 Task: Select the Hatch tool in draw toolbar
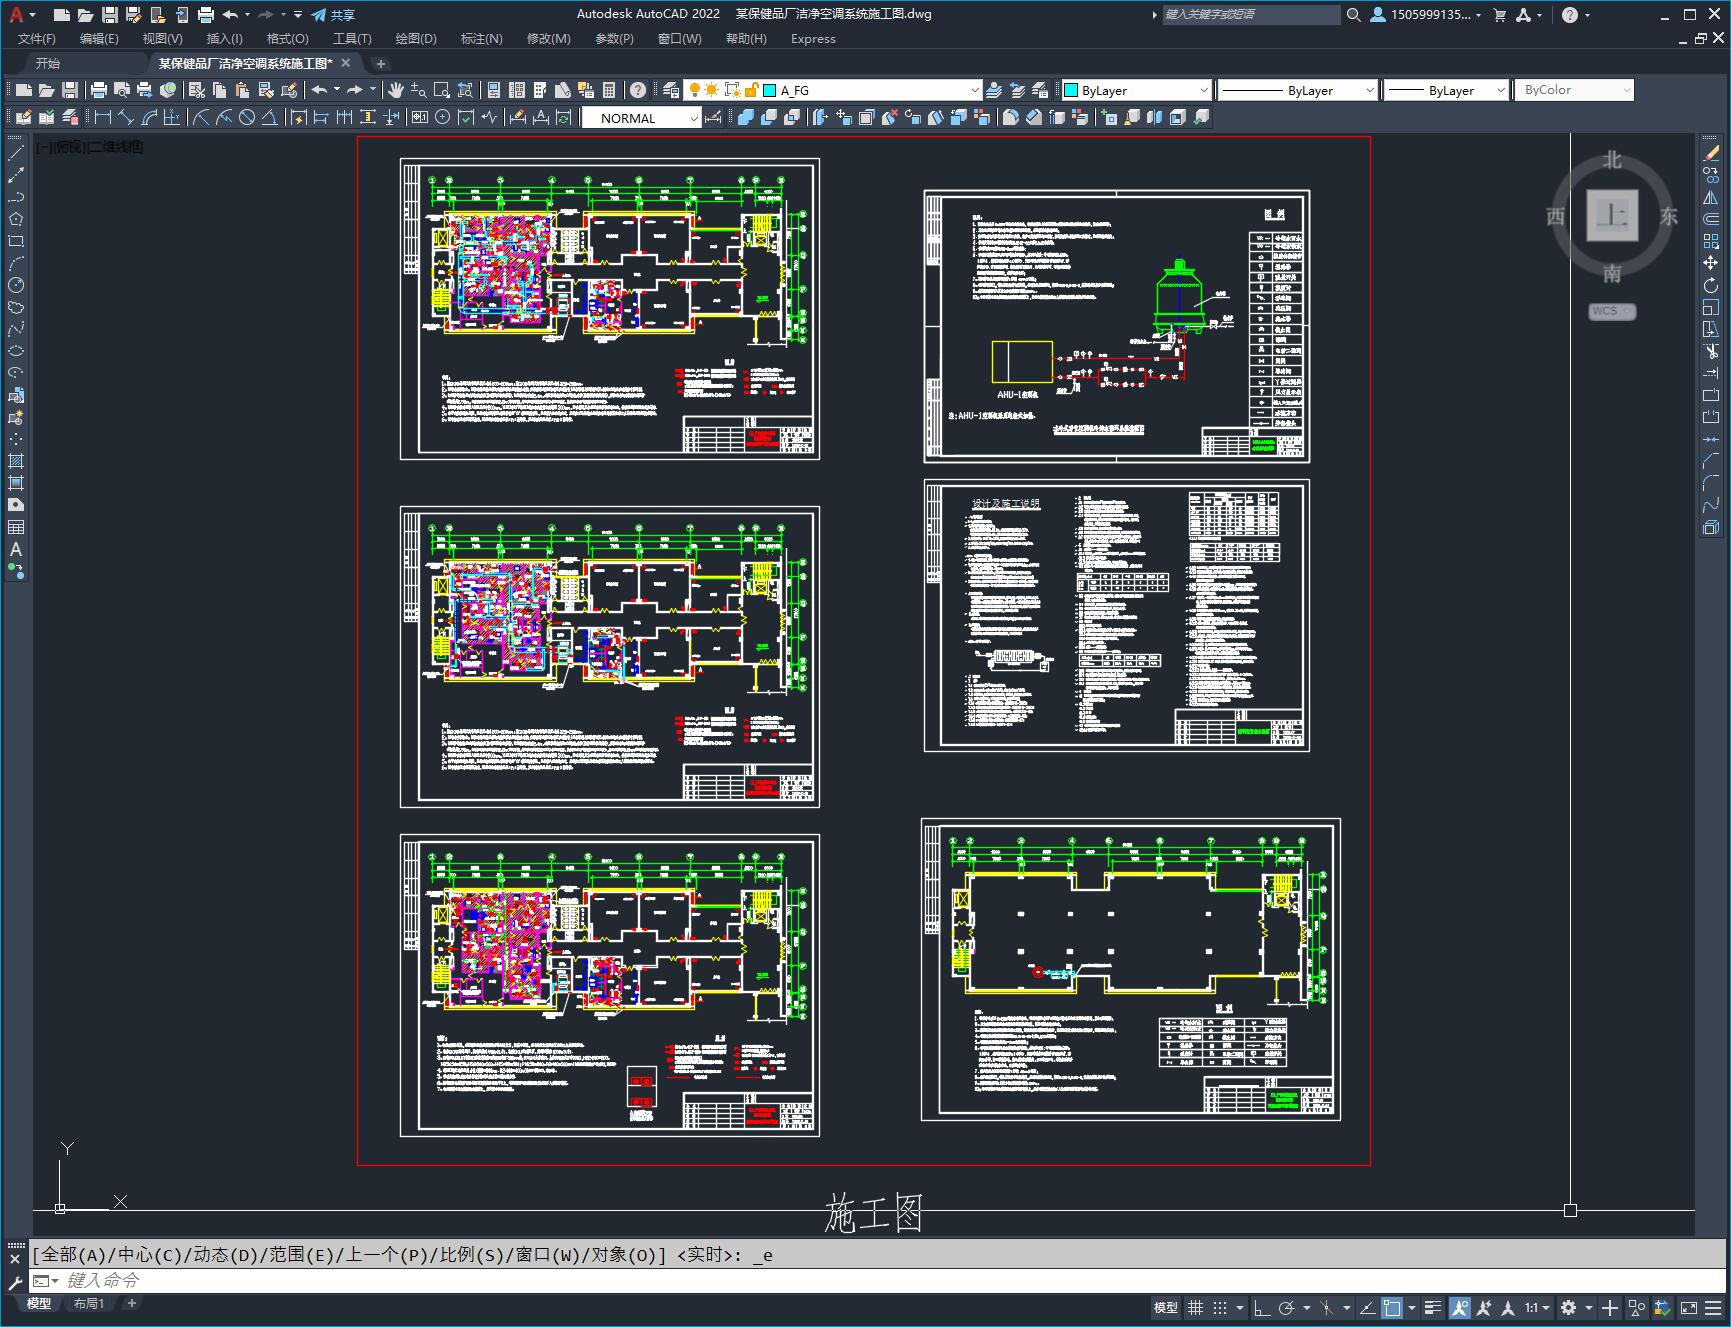pos(16,461)
